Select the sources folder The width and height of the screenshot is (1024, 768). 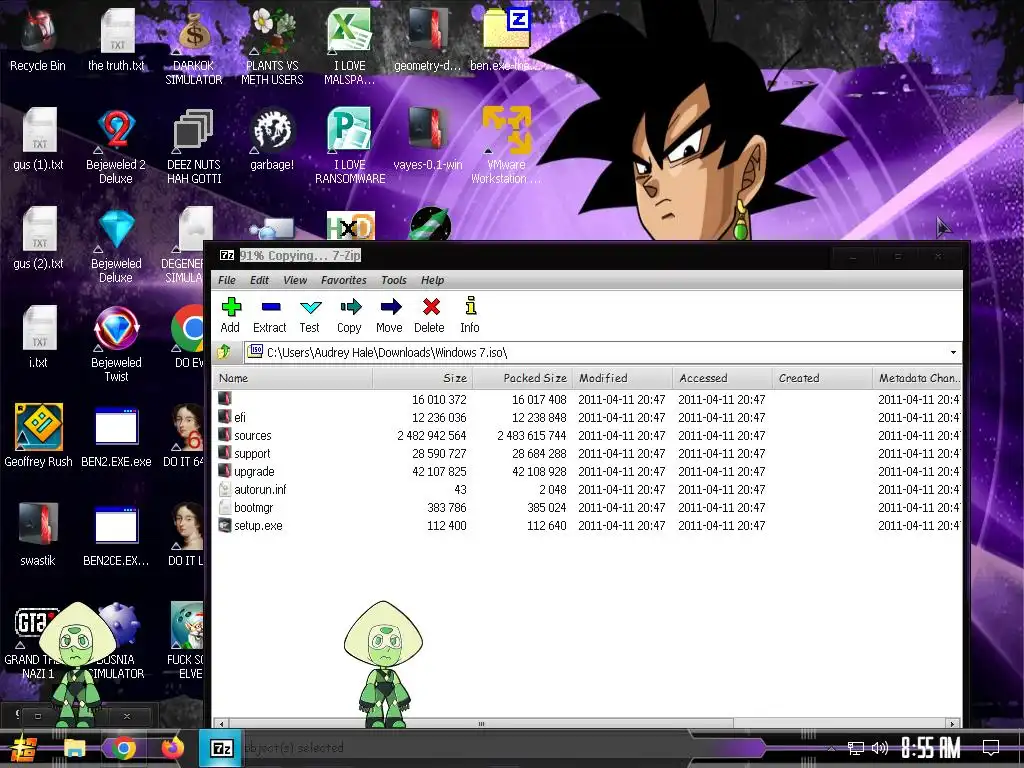coord(252,436)
